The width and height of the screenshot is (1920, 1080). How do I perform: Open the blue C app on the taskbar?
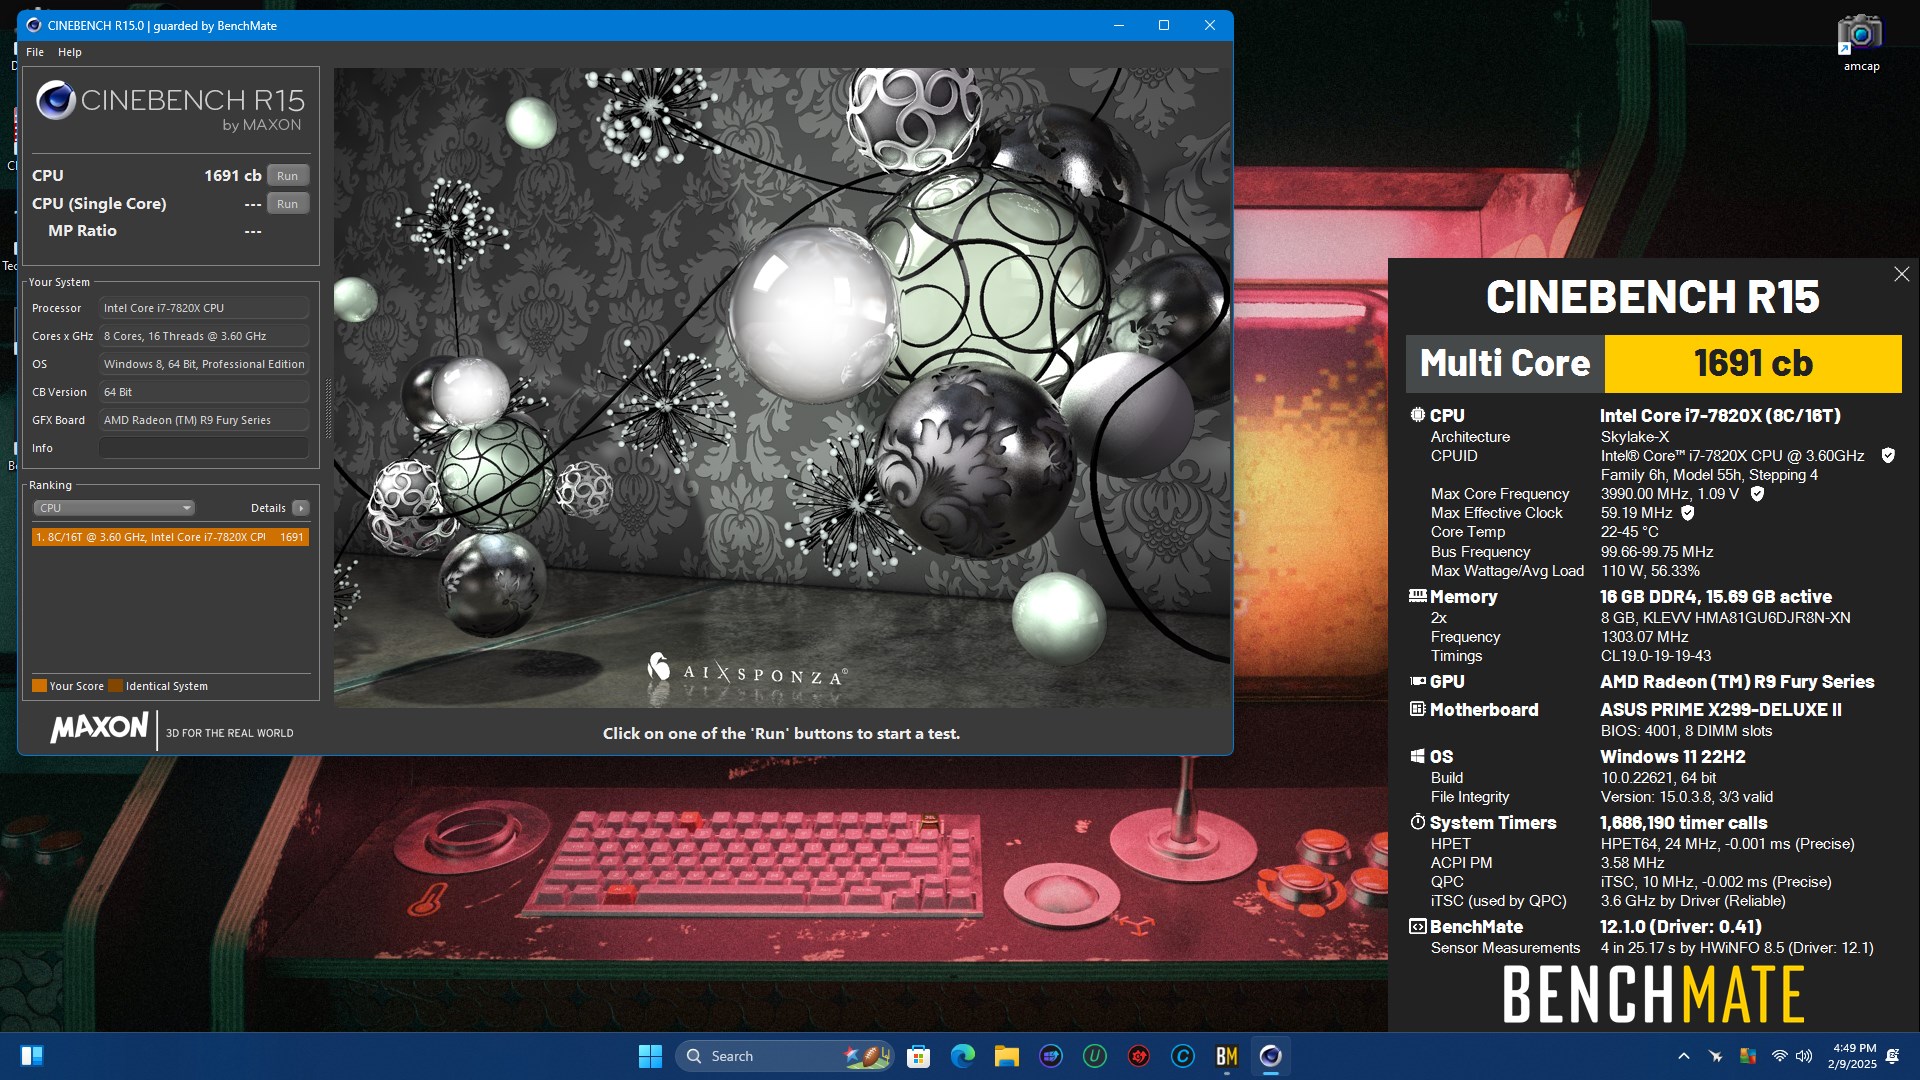[1183, 1056]
